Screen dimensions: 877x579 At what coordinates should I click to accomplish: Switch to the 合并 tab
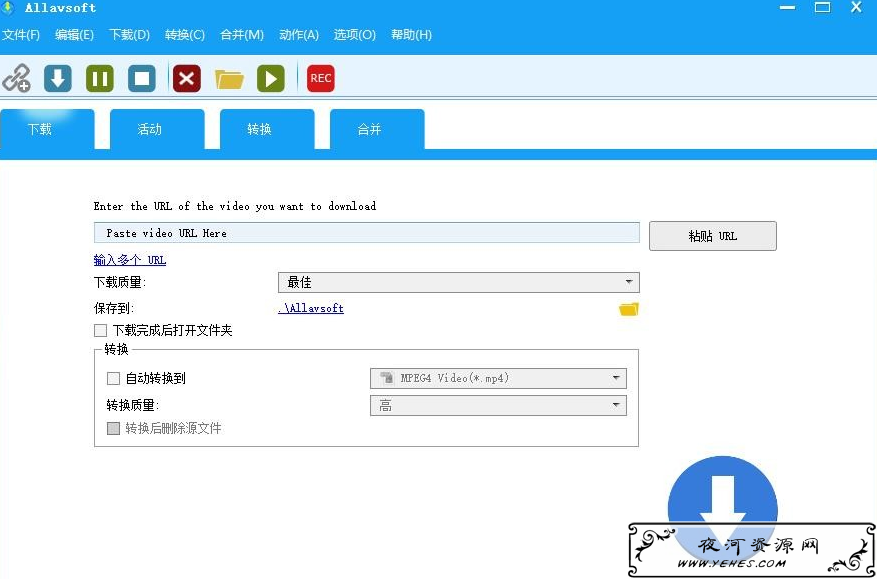[x=378, y=129]
